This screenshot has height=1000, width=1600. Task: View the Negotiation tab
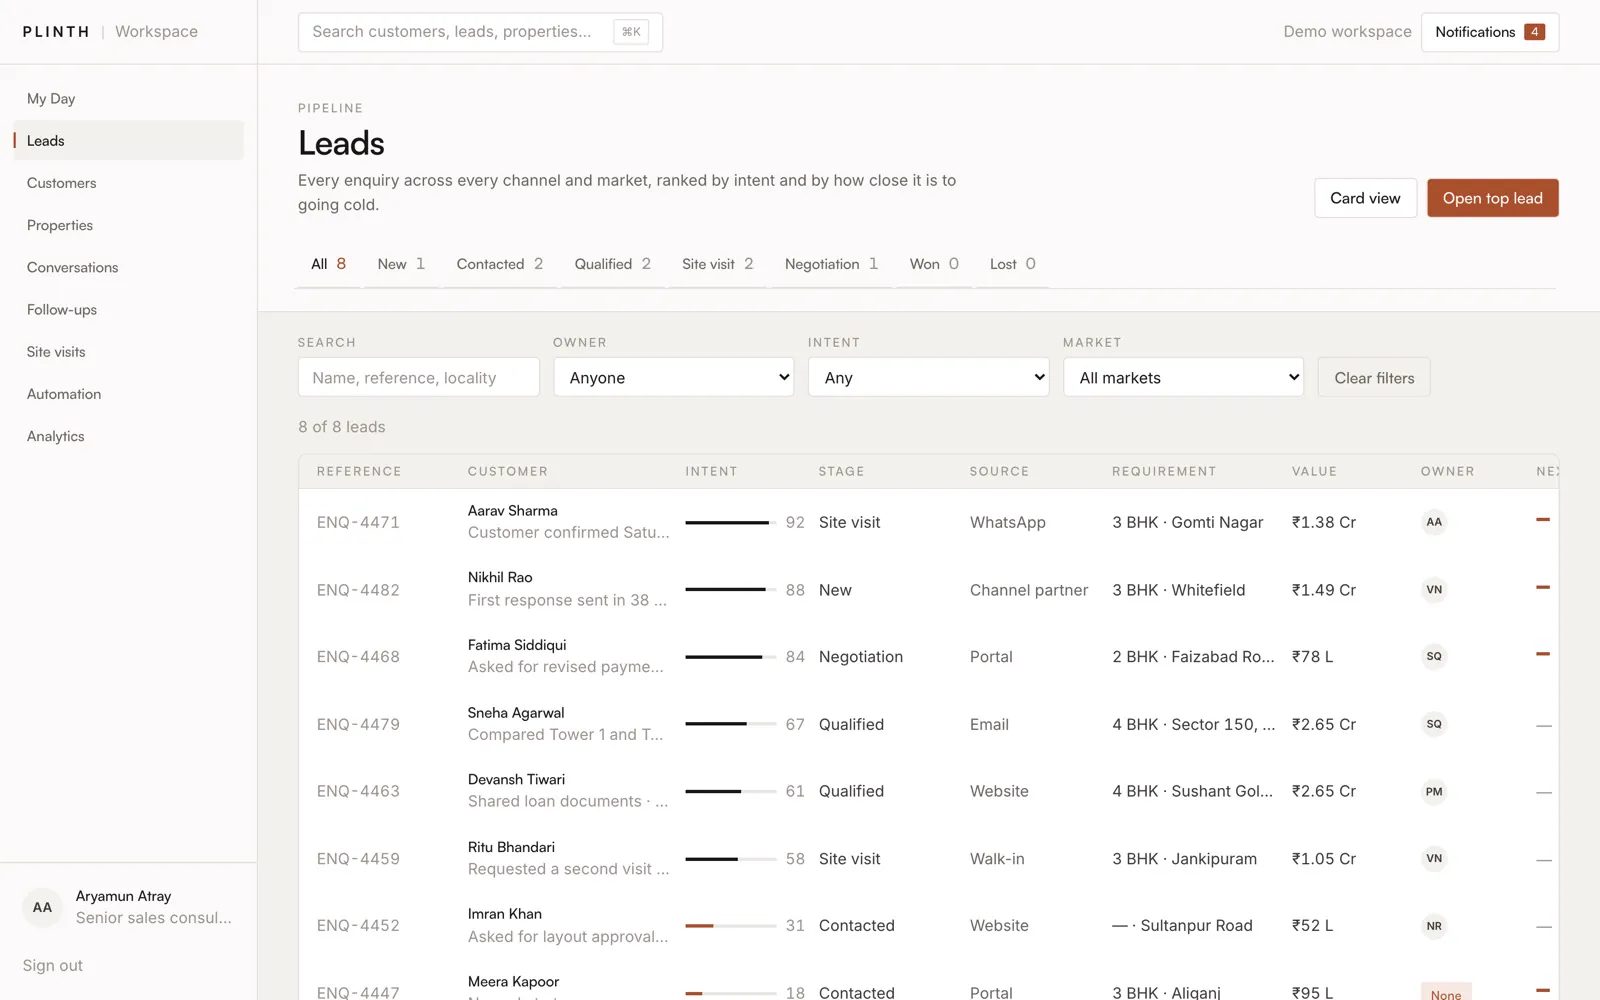[831, 264]
